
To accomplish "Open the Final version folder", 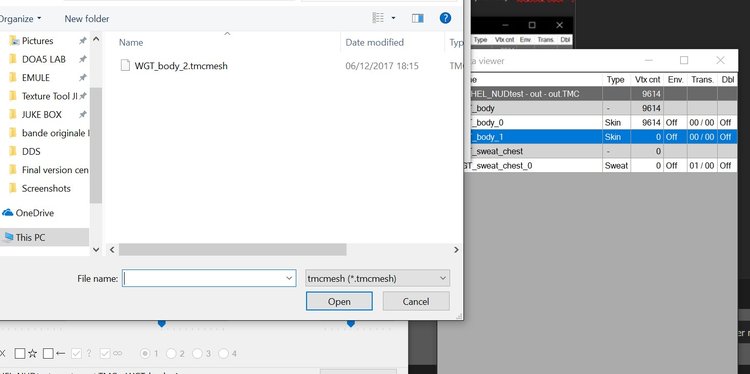I will click(x=55, y=170).
